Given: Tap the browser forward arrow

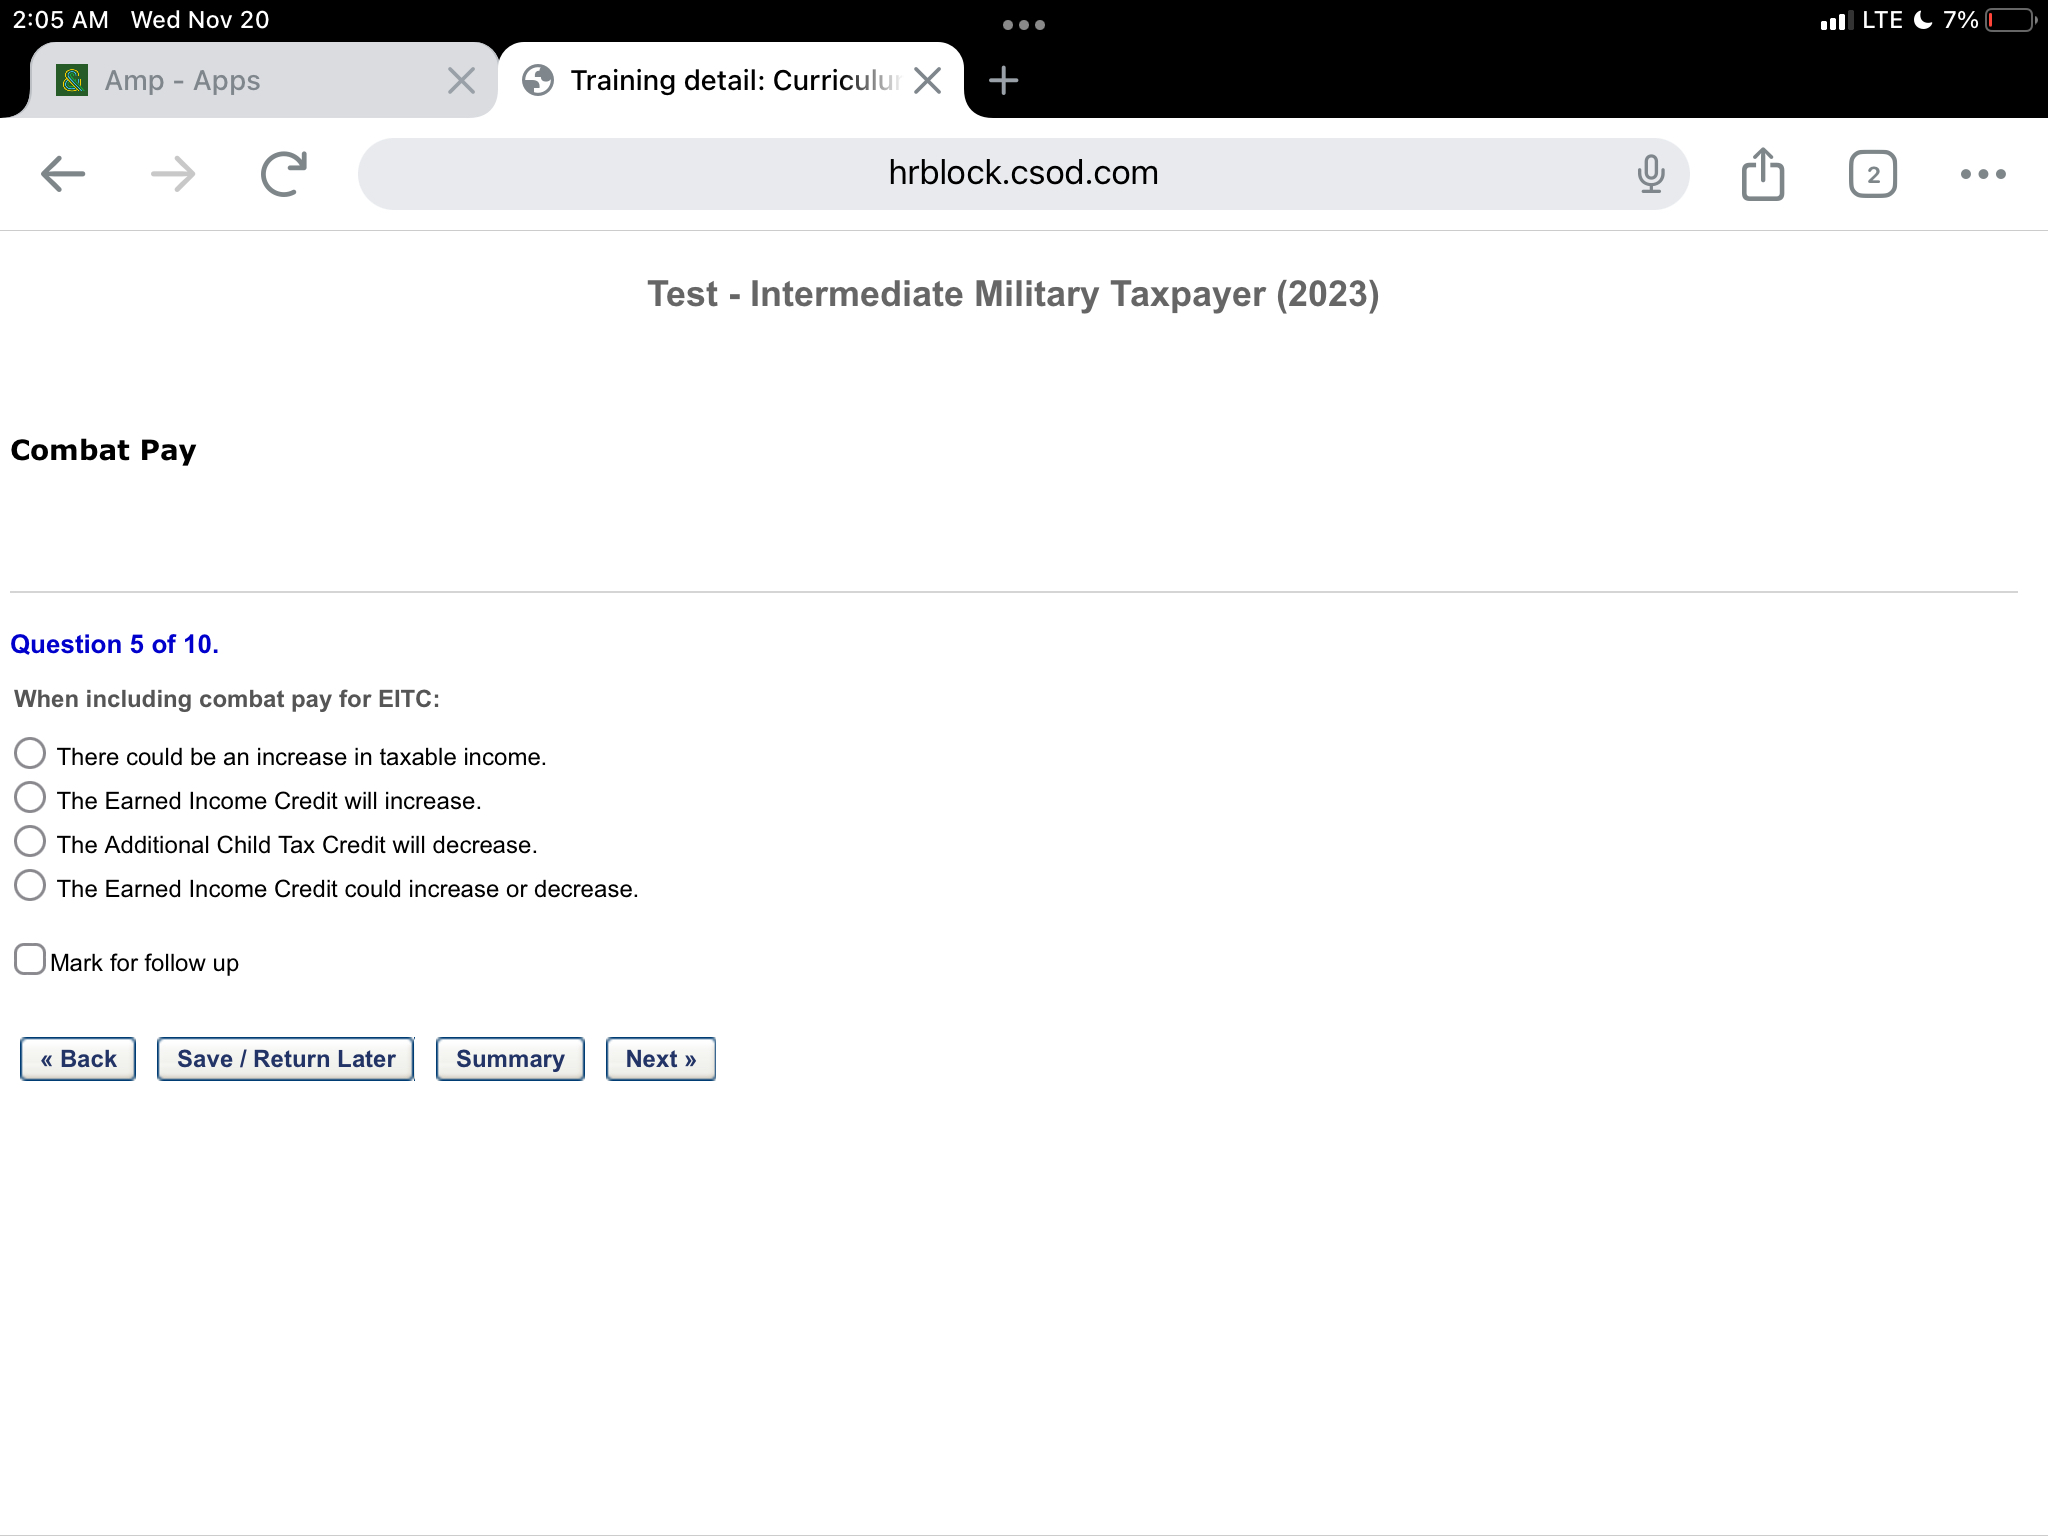Looking at the screenshot, I should click(x=173, y=174).
